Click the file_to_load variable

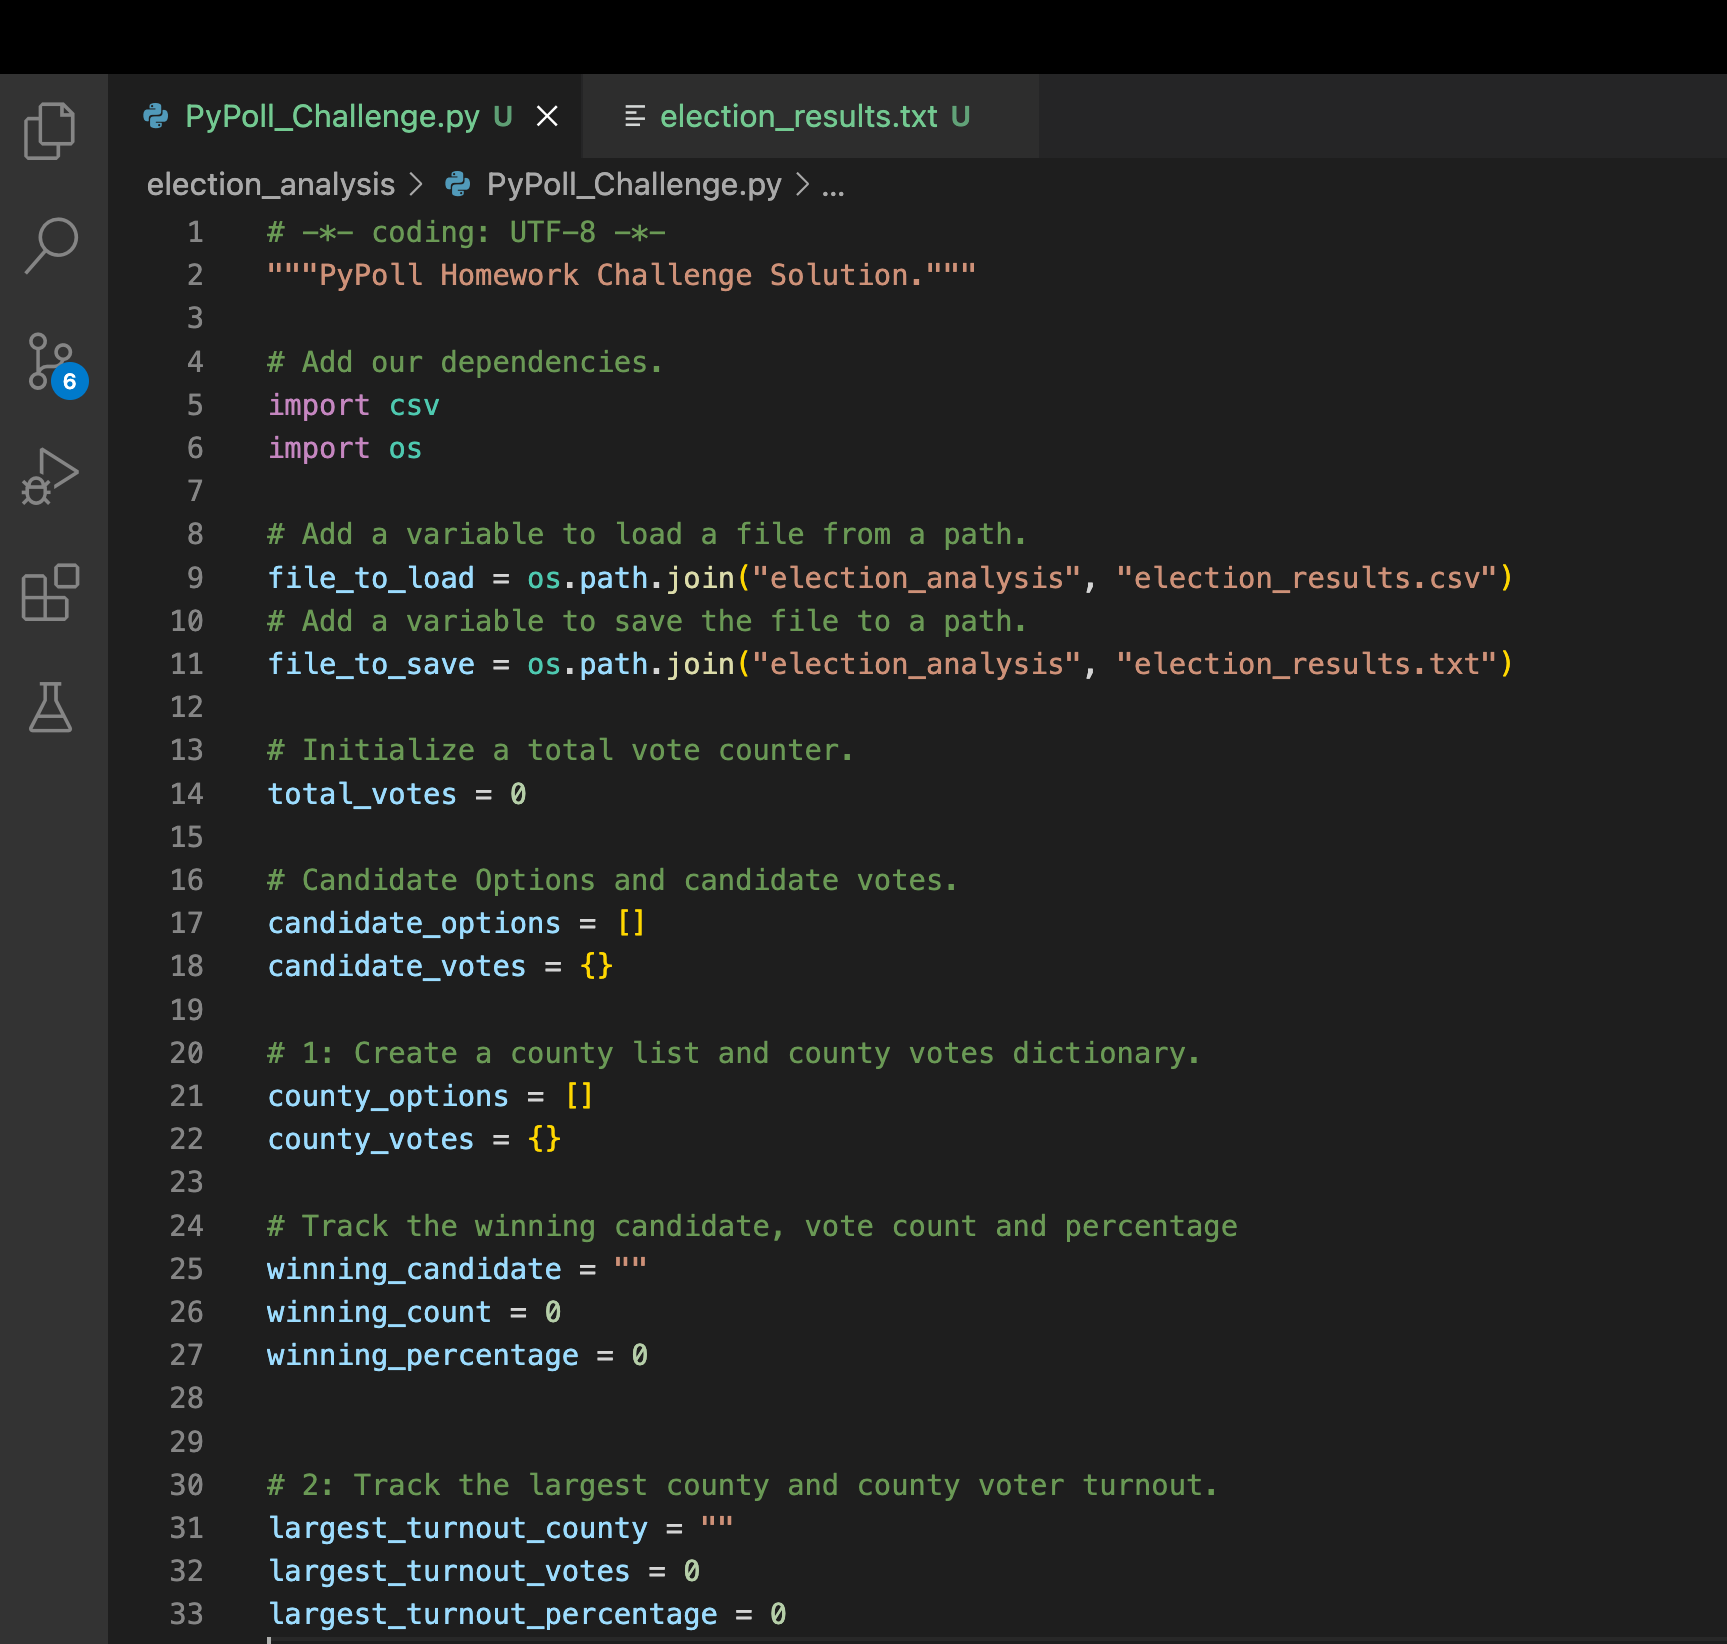point(371,578)
